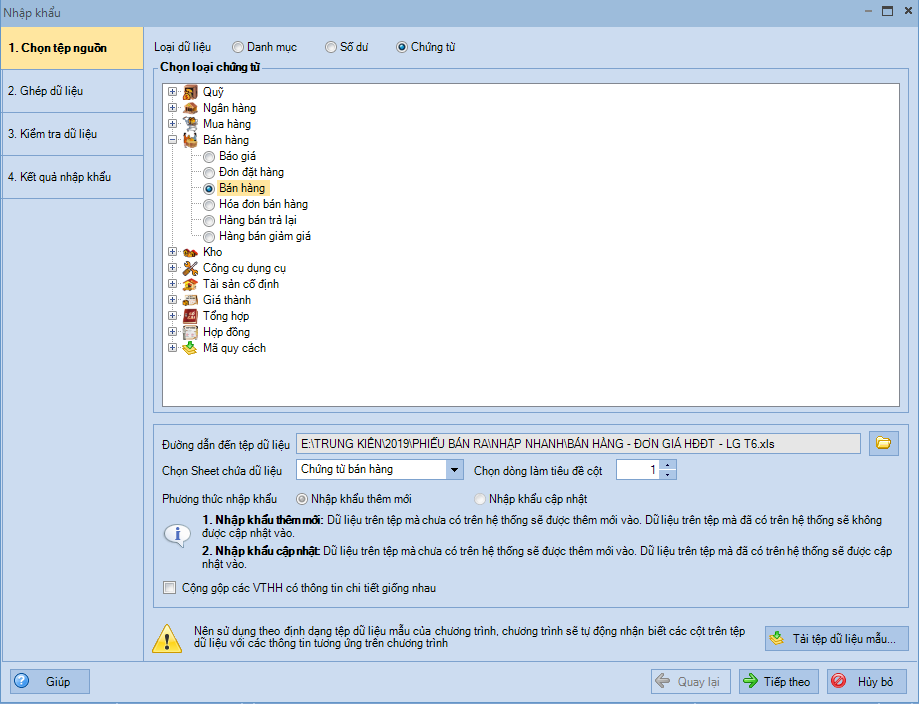Expand the Ngân hàng tree node
The image size is (919, 704).
pos(172,107)
